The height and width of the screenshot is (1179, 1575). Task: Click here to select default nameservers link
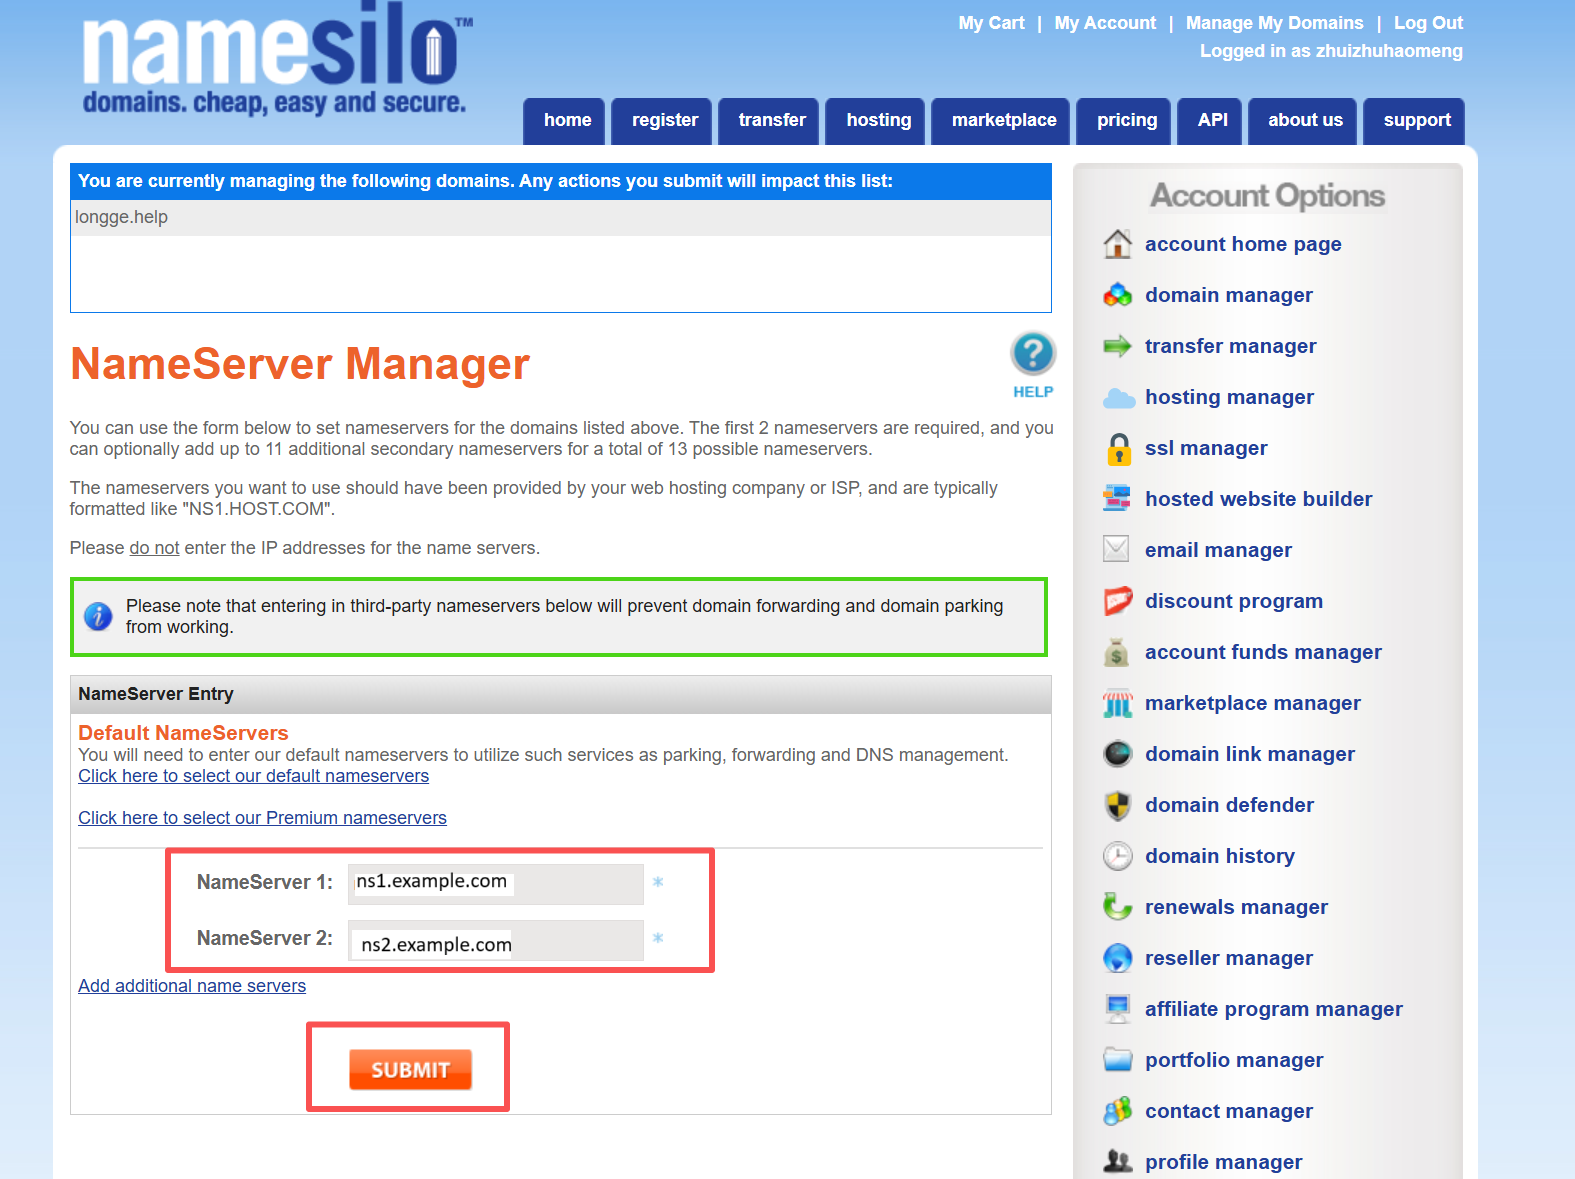(253, 776)
